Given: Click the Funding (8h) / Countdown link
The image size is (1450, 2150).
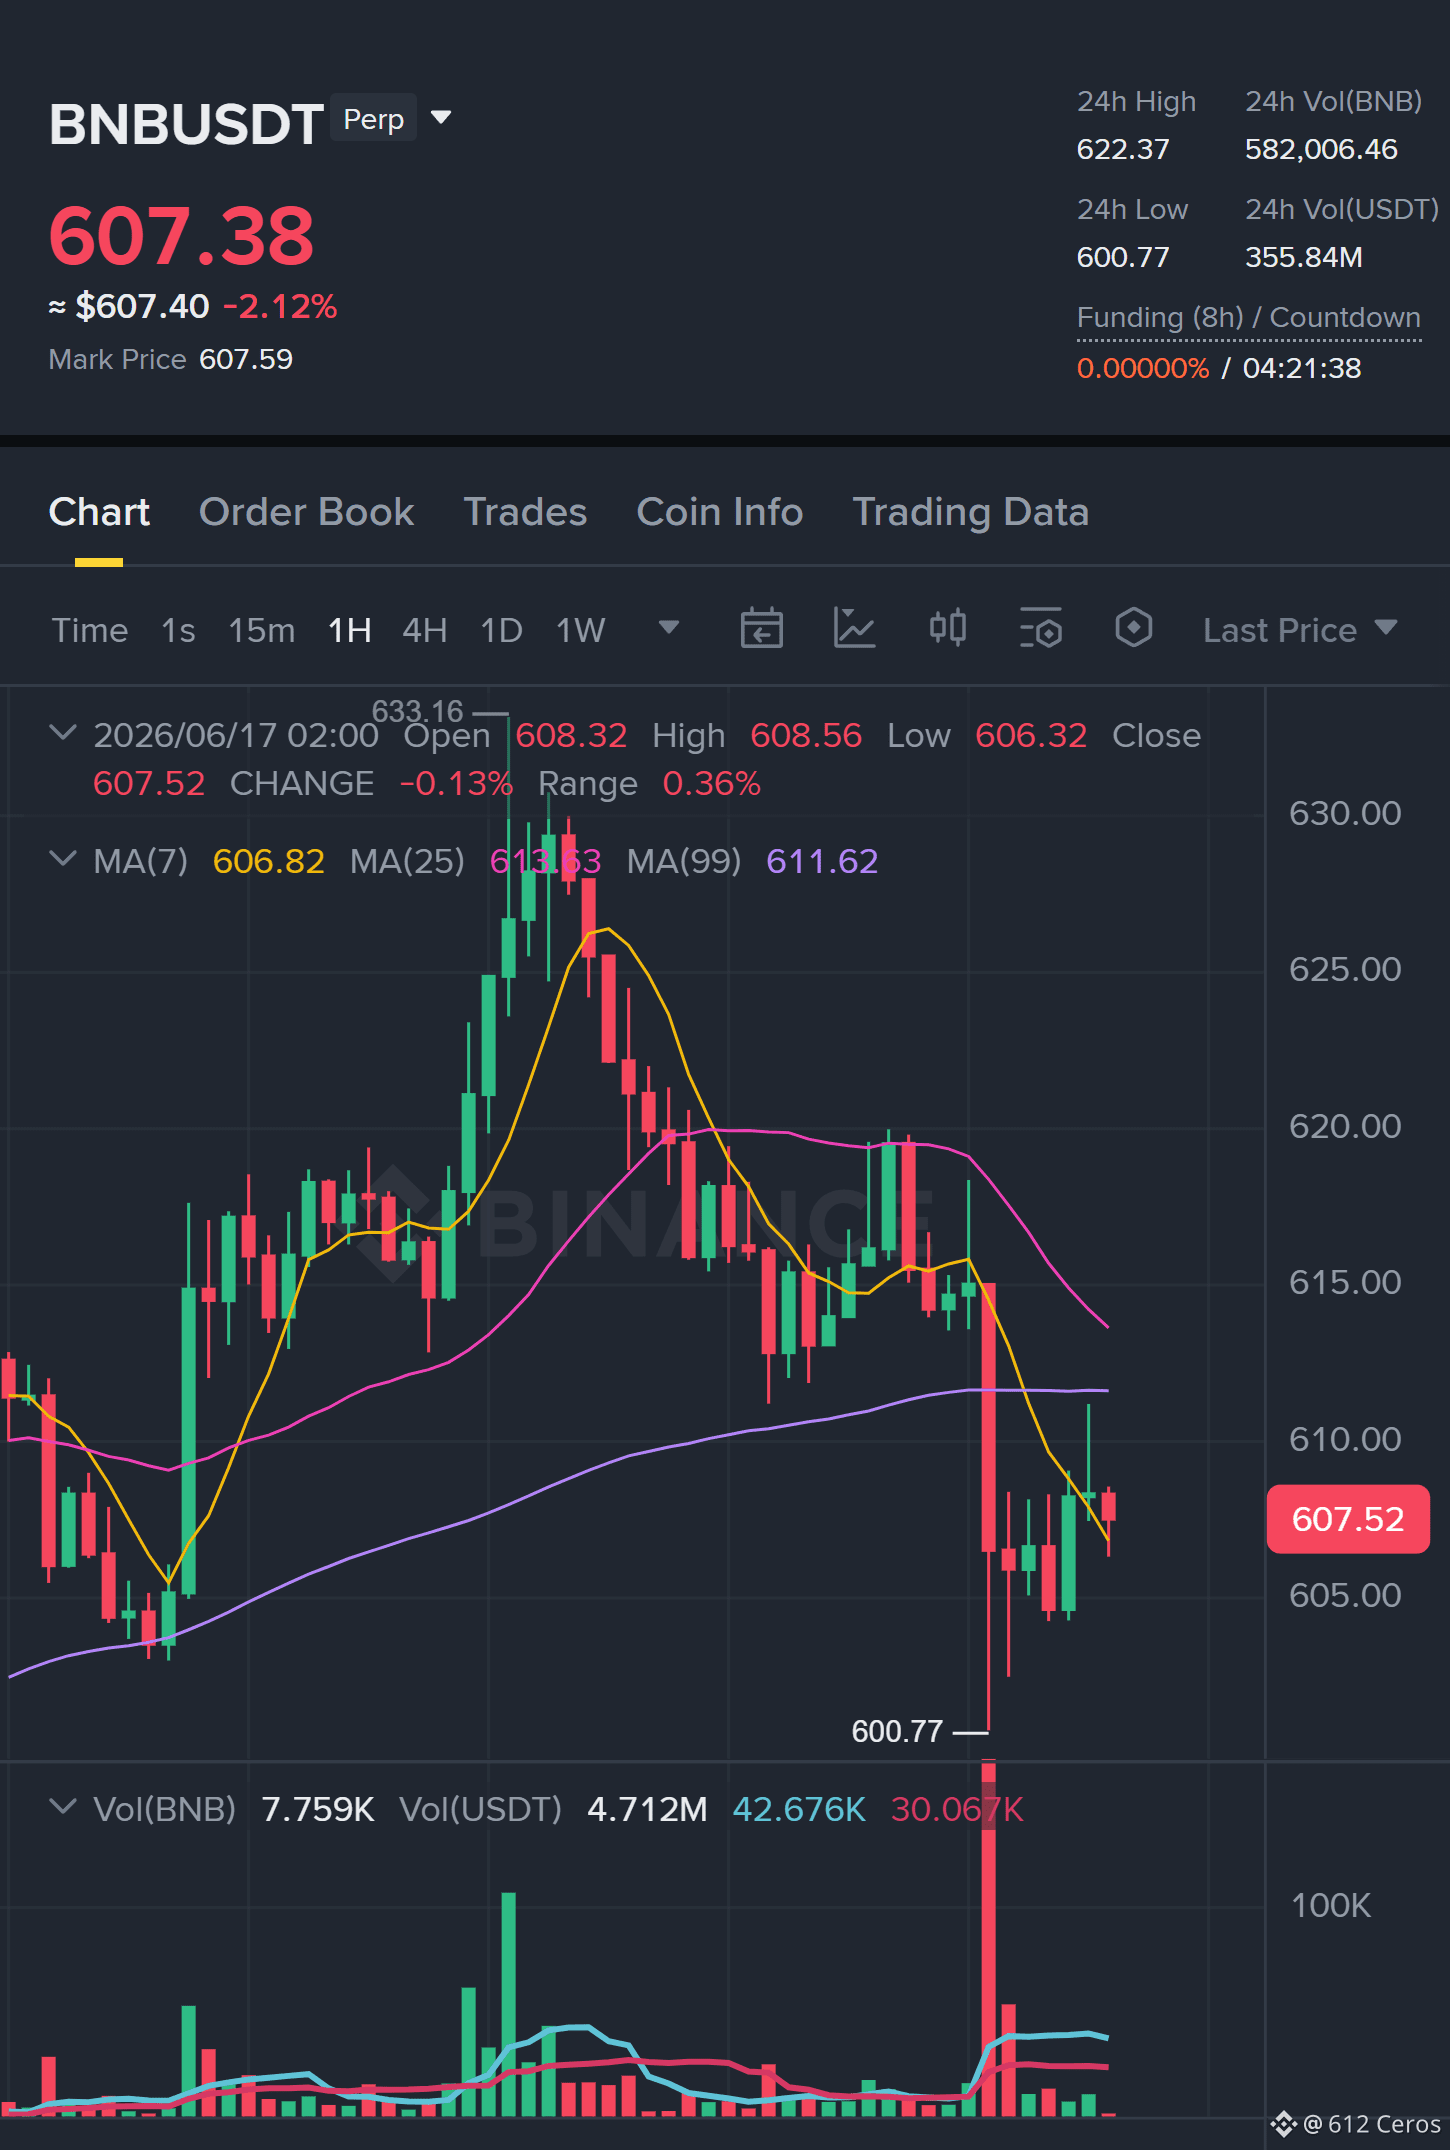Looking at the screenshot, I should click(1248, 318).
